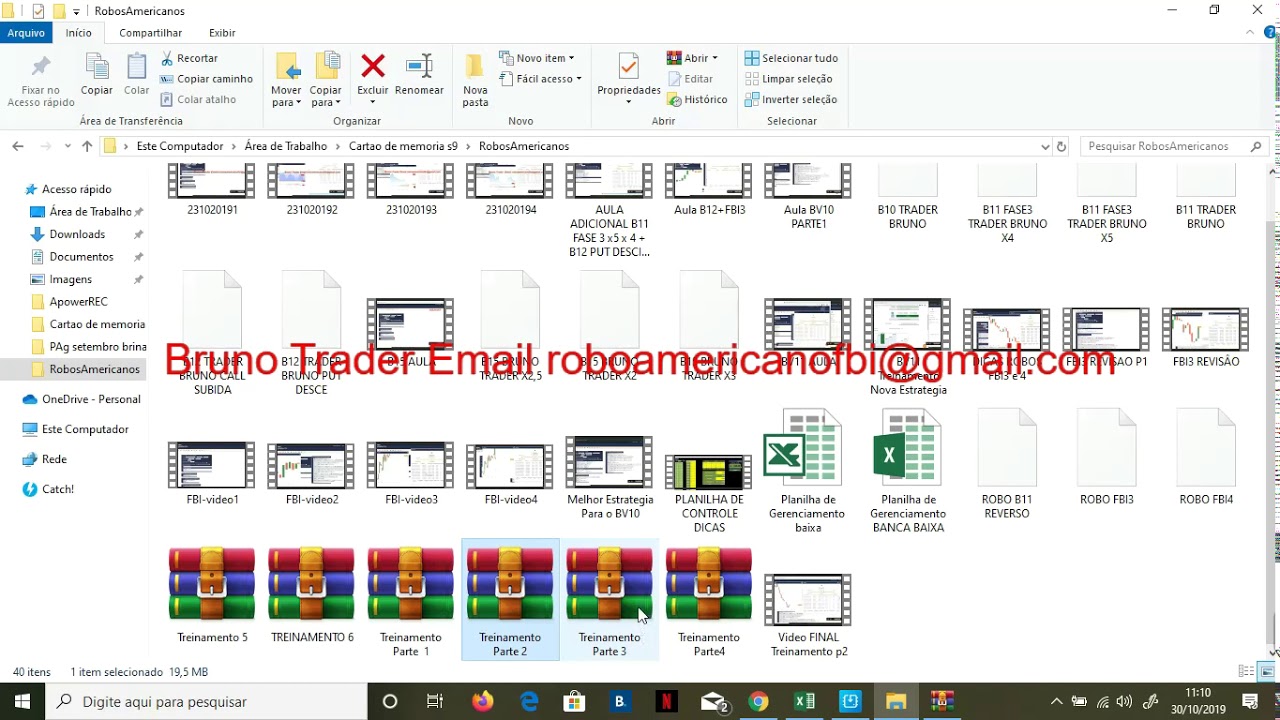Select the Treinamento Parte 1 archive
The width and height of the screenshot is (1280, 720).
coord(411,600)
